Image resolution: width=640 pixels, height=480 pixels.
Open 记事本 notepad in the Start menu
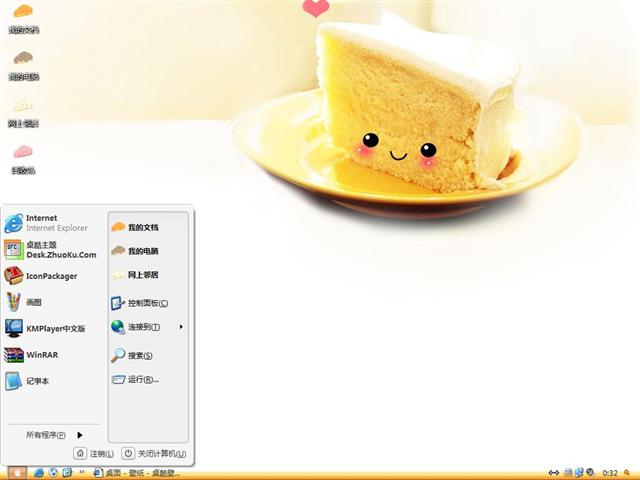[x=51, y=381]
